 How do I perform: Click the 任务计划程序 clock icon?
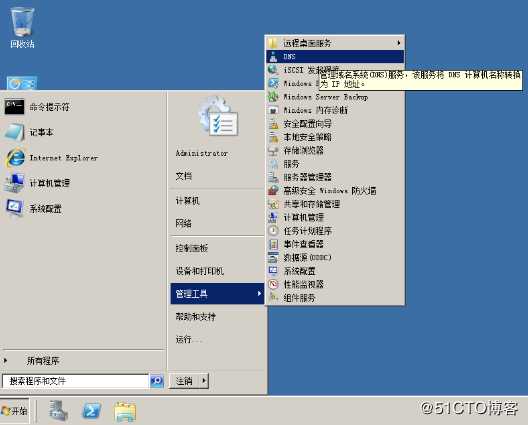click(273, 231)
